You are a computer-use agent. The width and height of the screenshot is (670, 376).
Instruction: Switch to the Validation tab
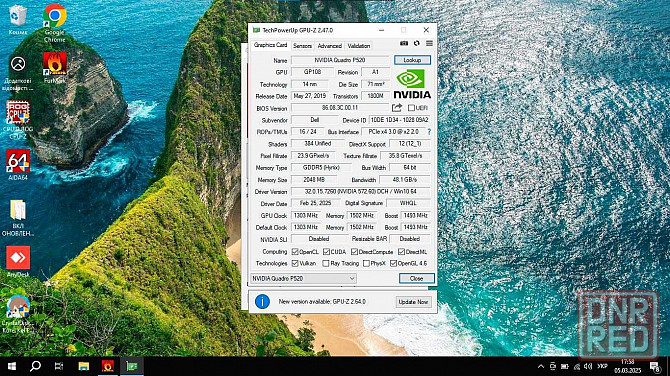[359, 46]
